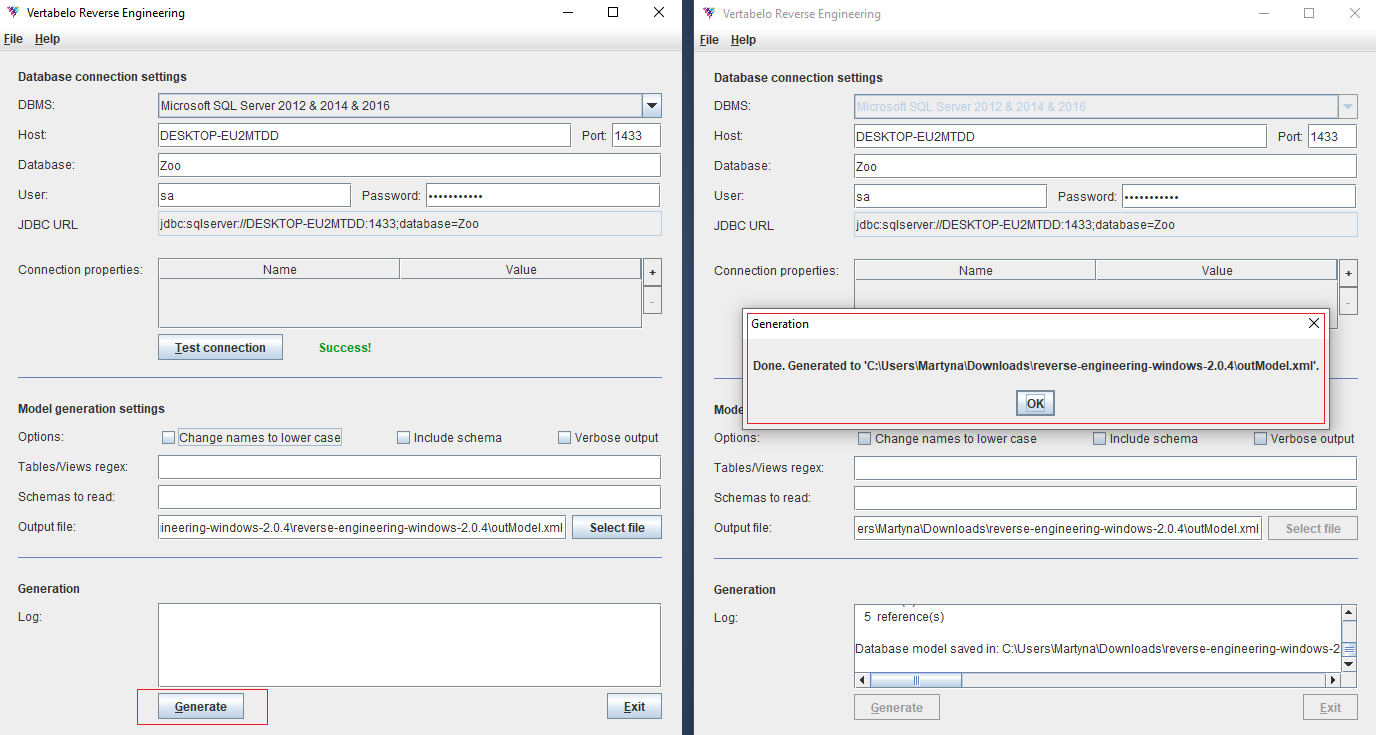Image resolution: width=1376 pixels, height=735 pixels.
Task: Click the log vertical scrollbar thumb in right window
Action: point(1348,648)
